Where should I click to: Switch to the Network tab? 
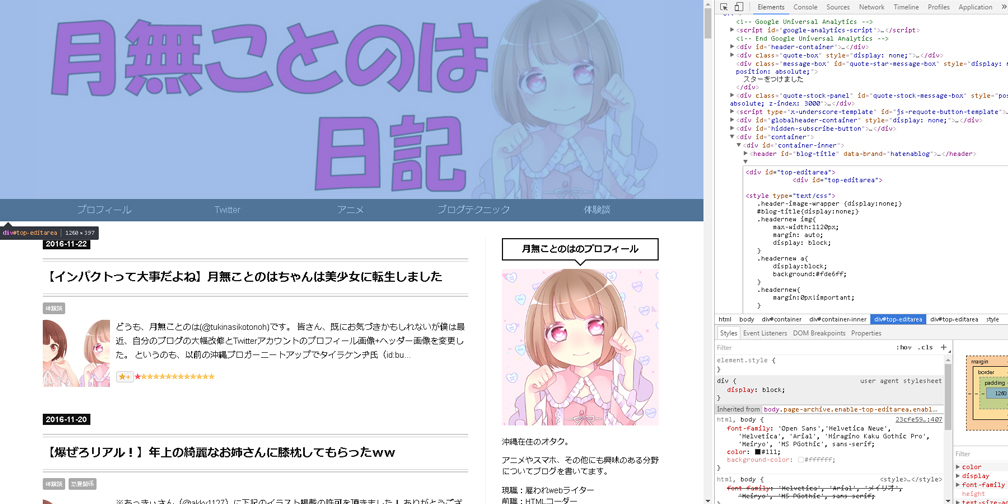pyautogui.click(x=871, y=7)
